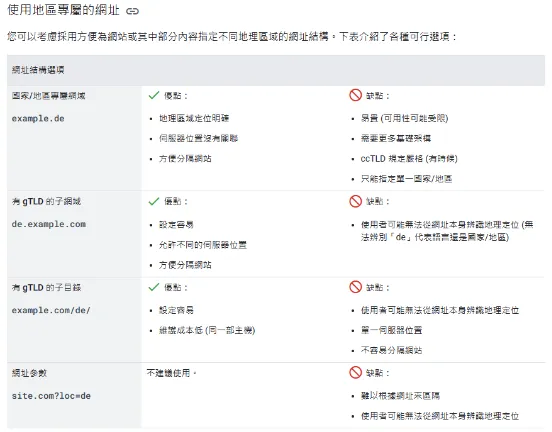Click green checkmark in example.com/de/ row

[x=154, y=287]
